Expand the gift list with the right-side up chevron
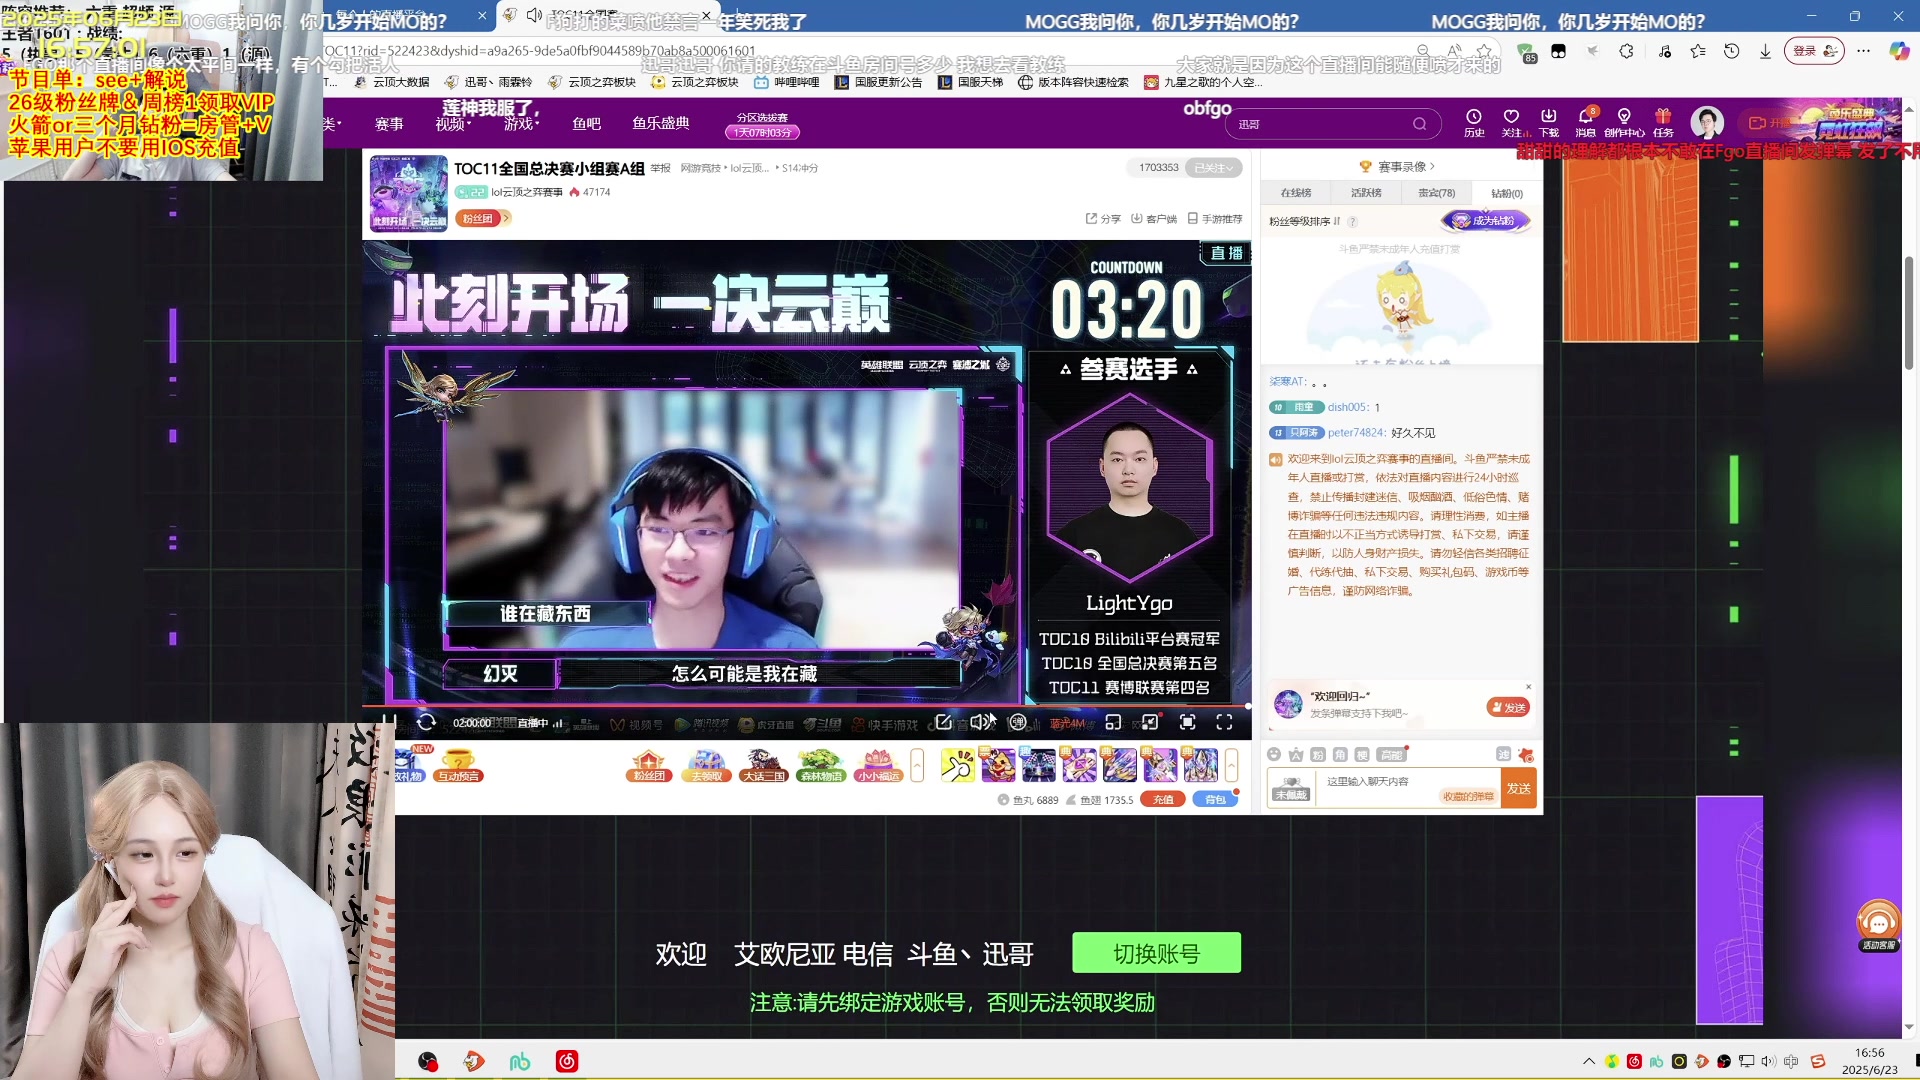Viewport: 1920px width, 1080px height. (1232, 765)
